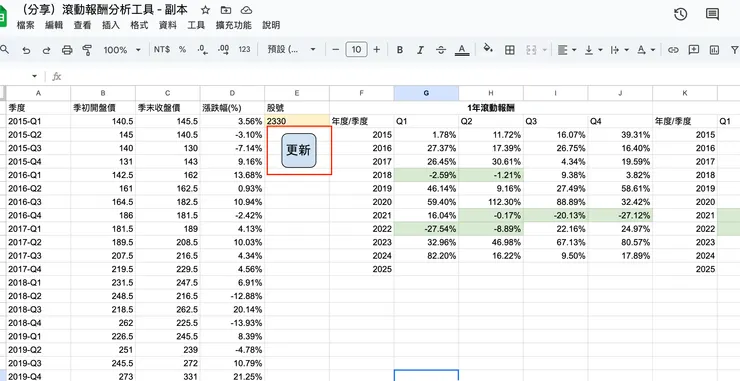Select cell showing 80.57%
Screen dimensions: 740x381
point(620,242)
